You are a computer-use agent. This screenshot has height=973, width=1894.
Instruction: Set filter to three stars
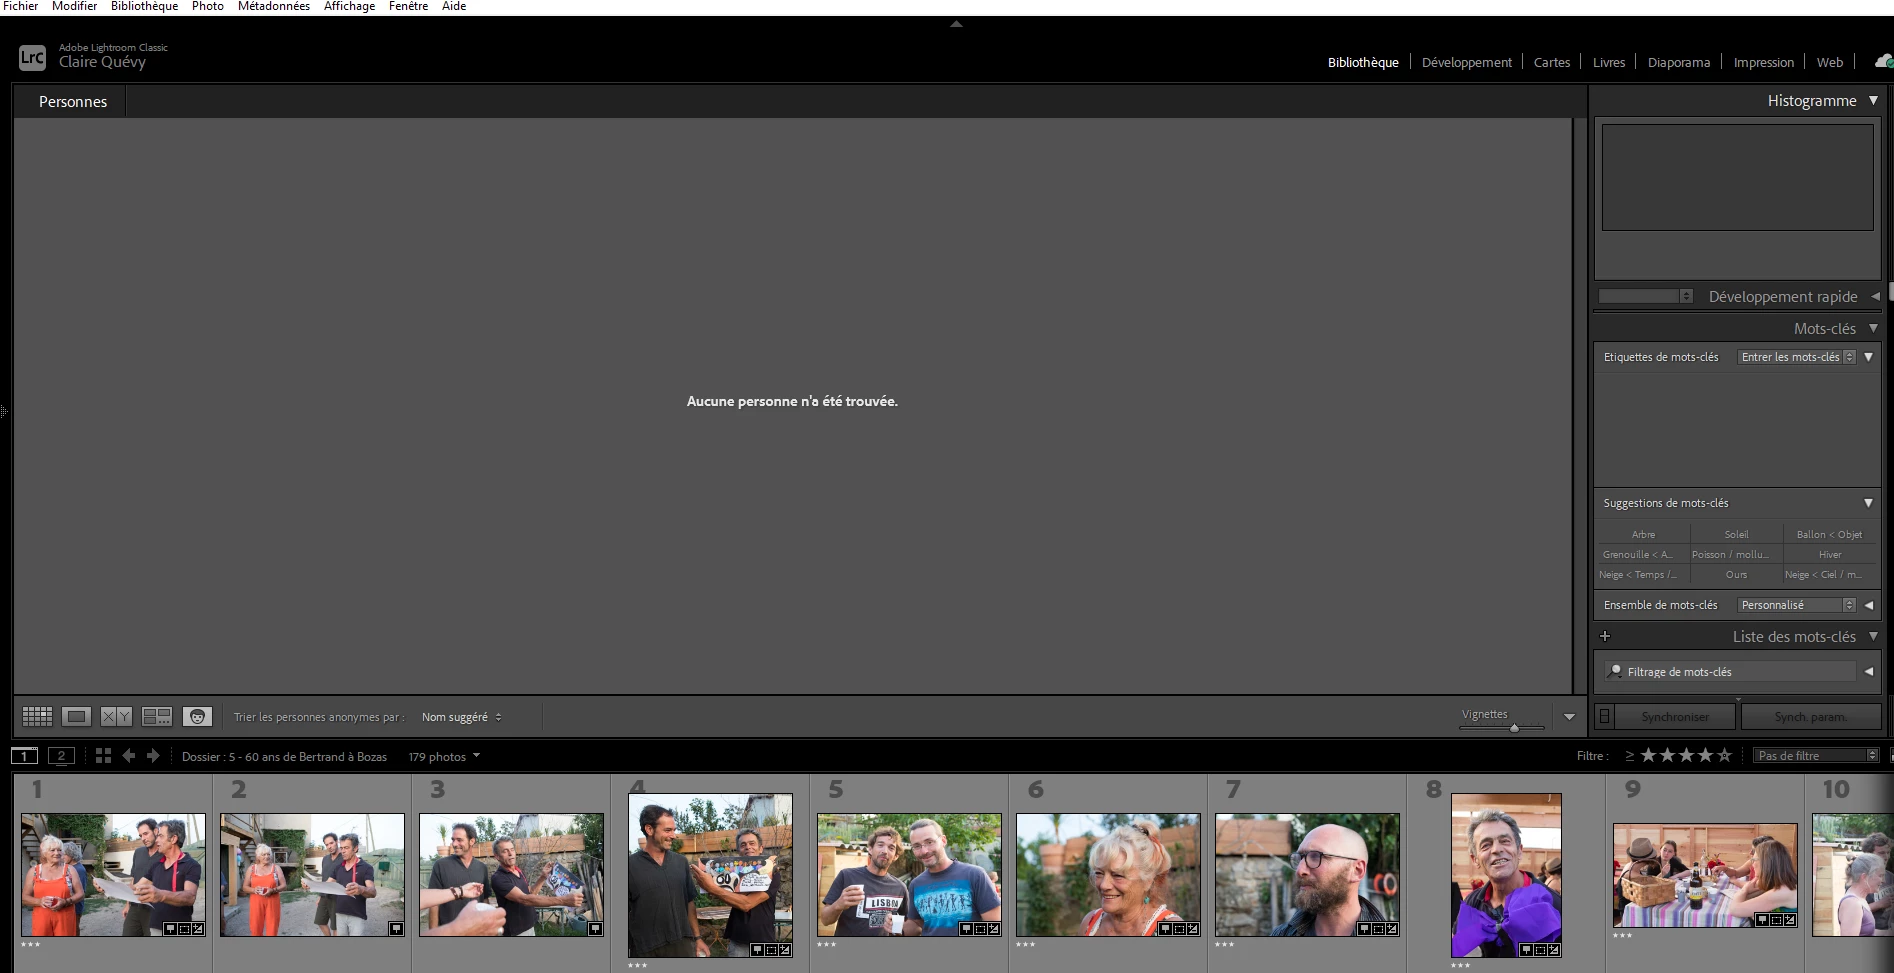pyautogui.click(x=1686, y=755)
